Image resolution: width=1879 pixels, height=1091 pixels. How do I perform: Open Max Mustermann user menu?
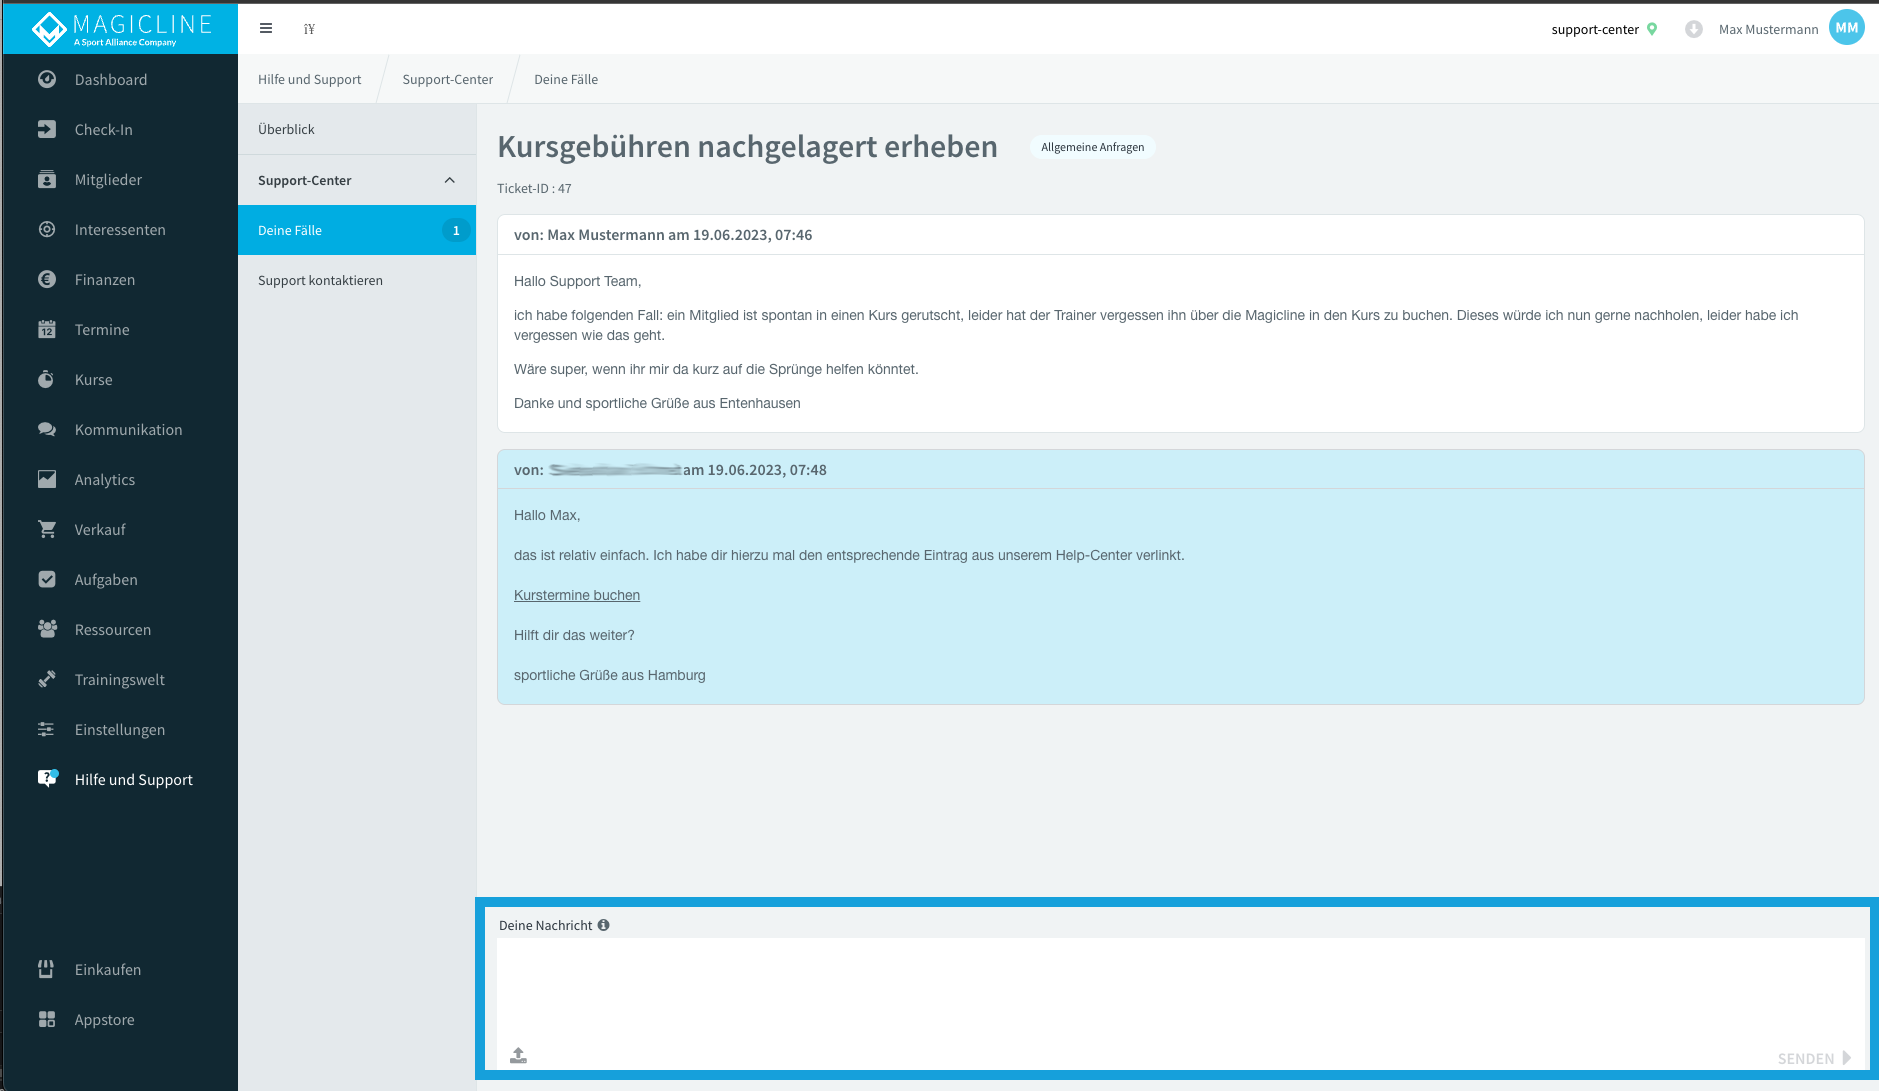[x=1768, y=29]
